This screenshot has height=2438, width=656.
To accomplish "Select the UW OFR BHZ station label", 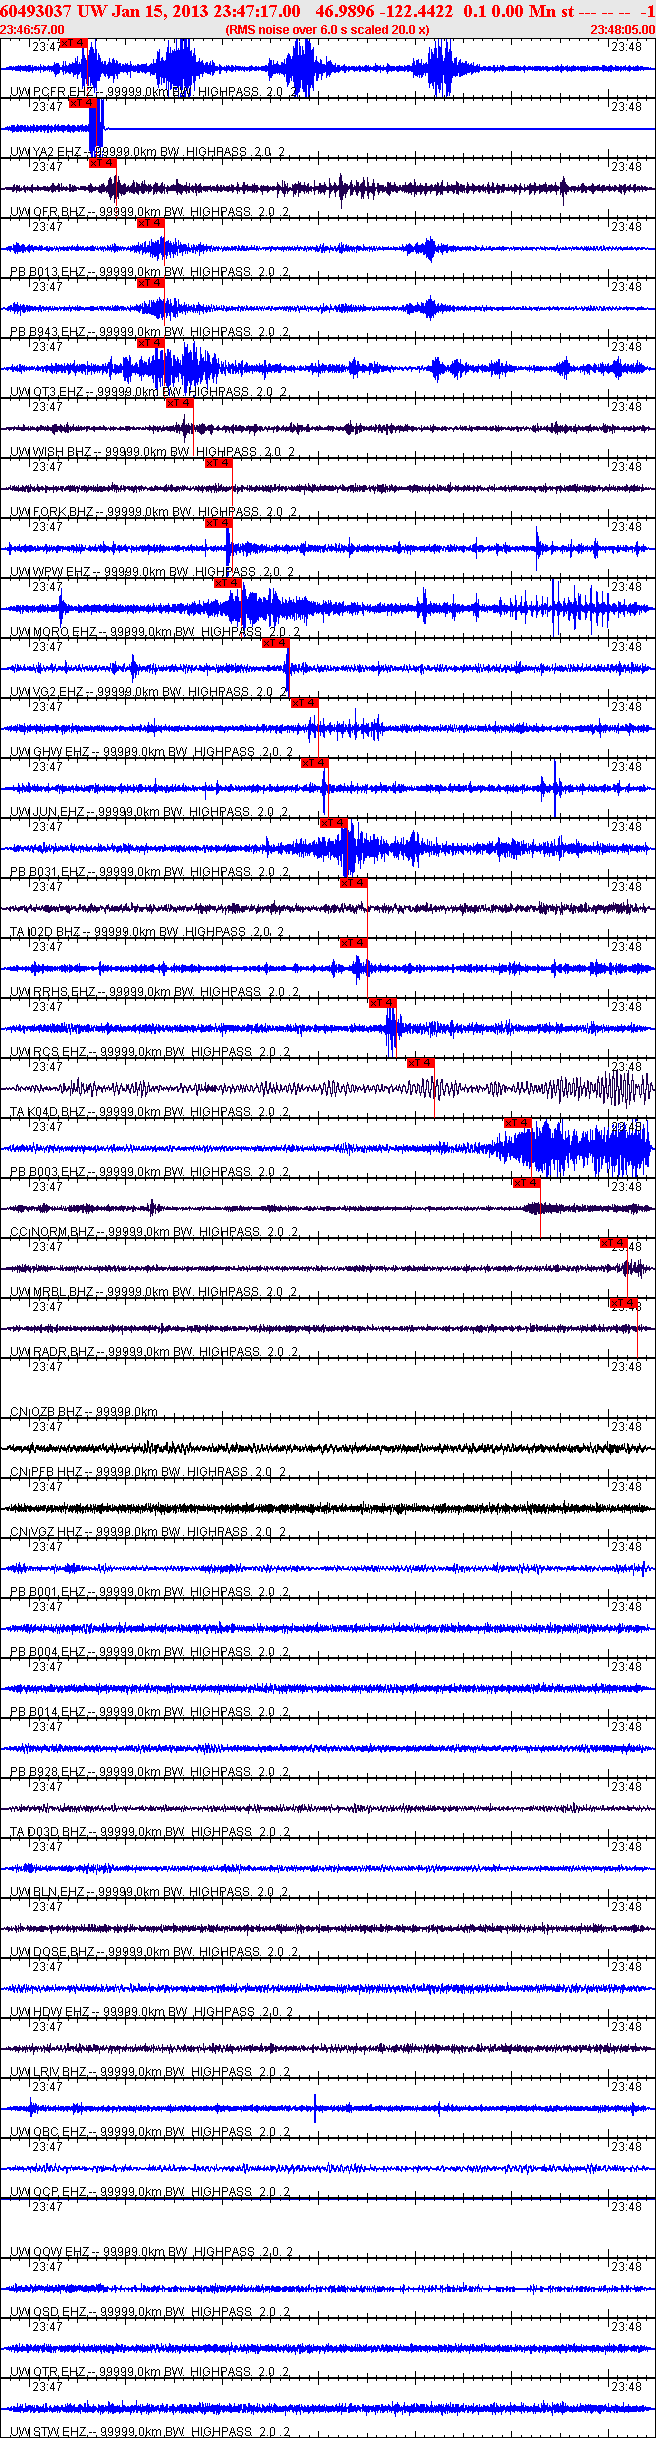I will pyautogui.click(x=49, y=212).
